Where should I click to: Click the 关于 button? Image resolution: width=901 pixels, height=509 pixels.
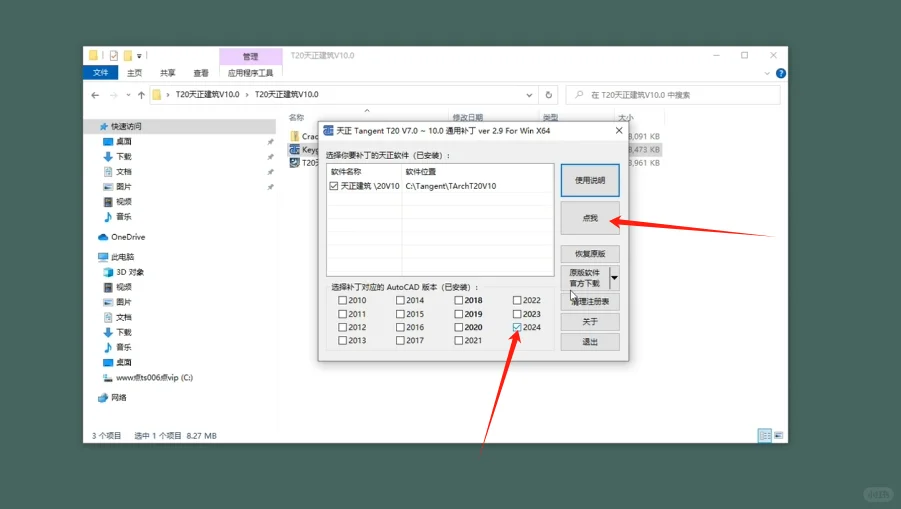(x=590, y=322)
